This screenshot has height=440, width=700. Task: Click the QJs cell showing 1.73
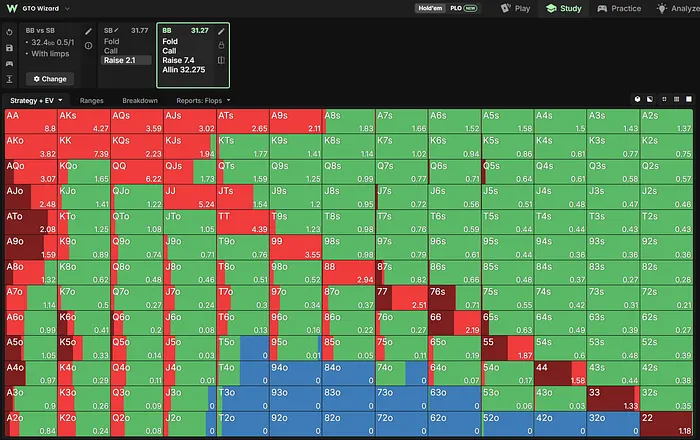pos(190,172)
